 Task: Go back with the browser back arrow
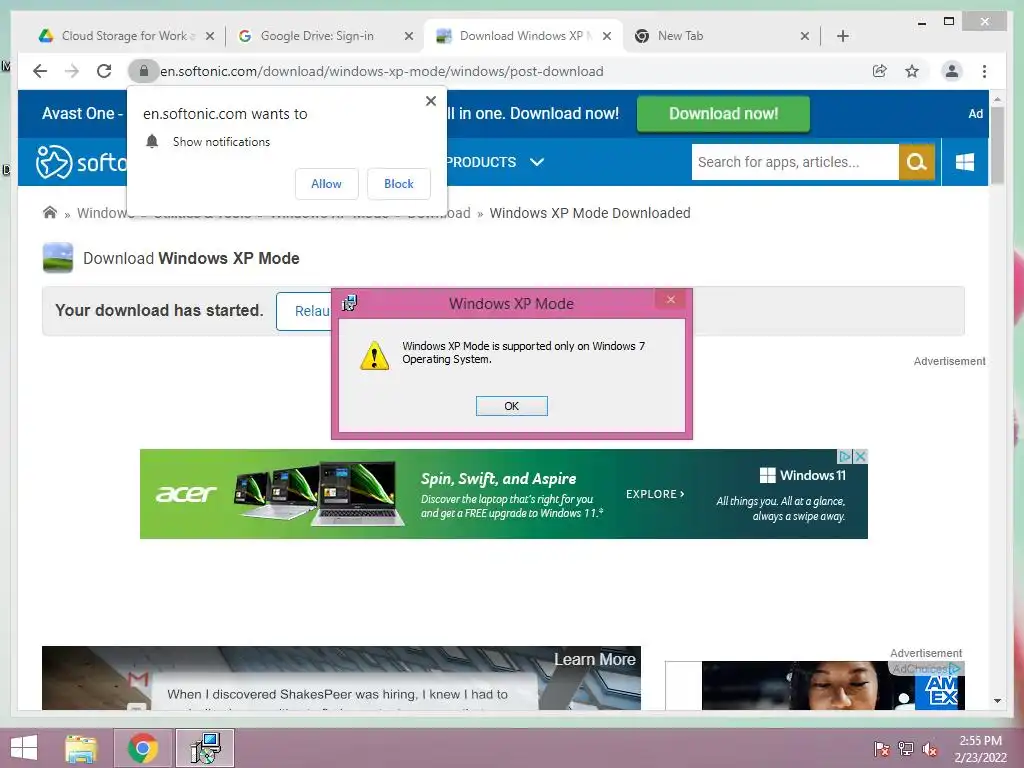pyautogui.click(x=40, y=71)
